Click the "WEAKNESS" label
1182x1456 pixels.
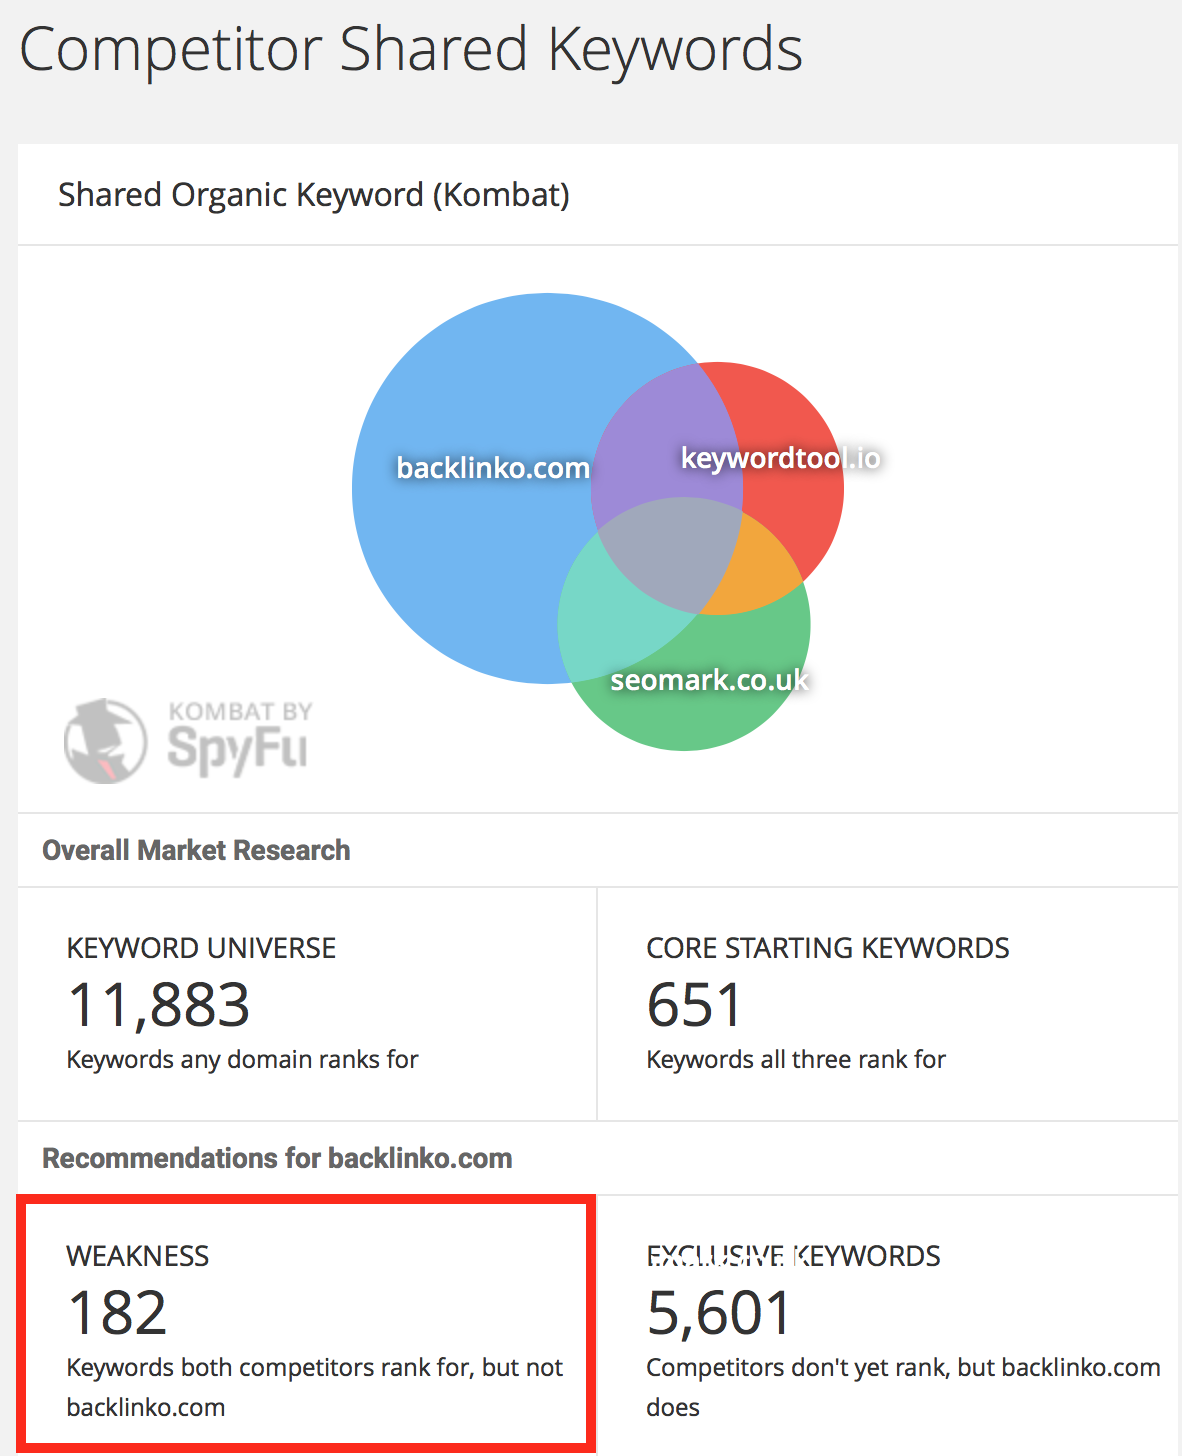tap(138, 1255)
